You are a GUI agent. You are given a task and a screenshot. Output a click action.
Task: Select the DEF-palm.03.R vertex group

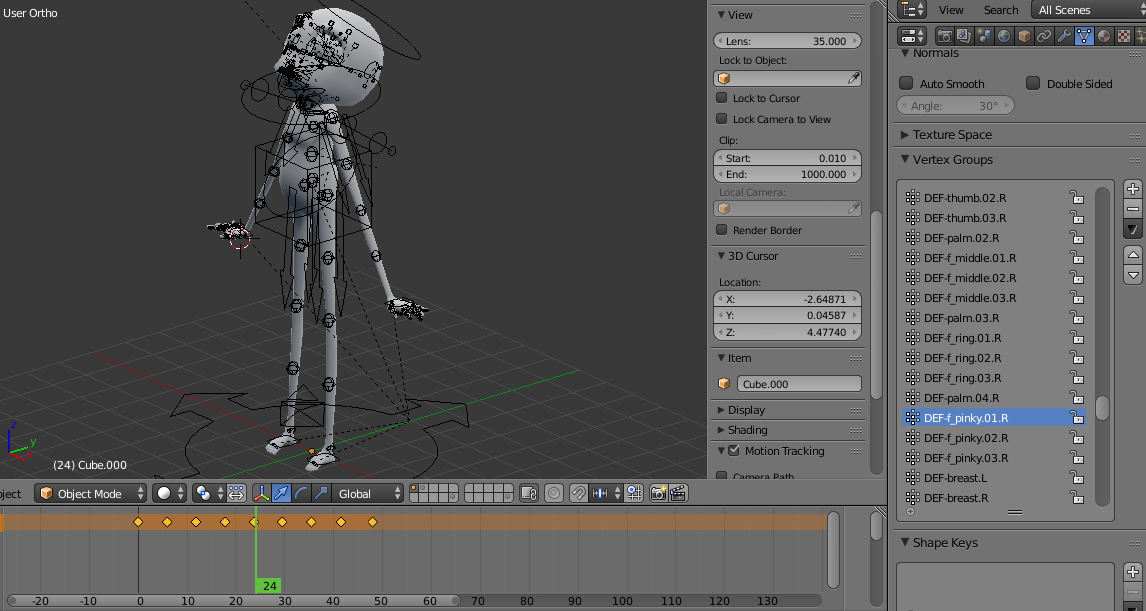coord(961,318)
